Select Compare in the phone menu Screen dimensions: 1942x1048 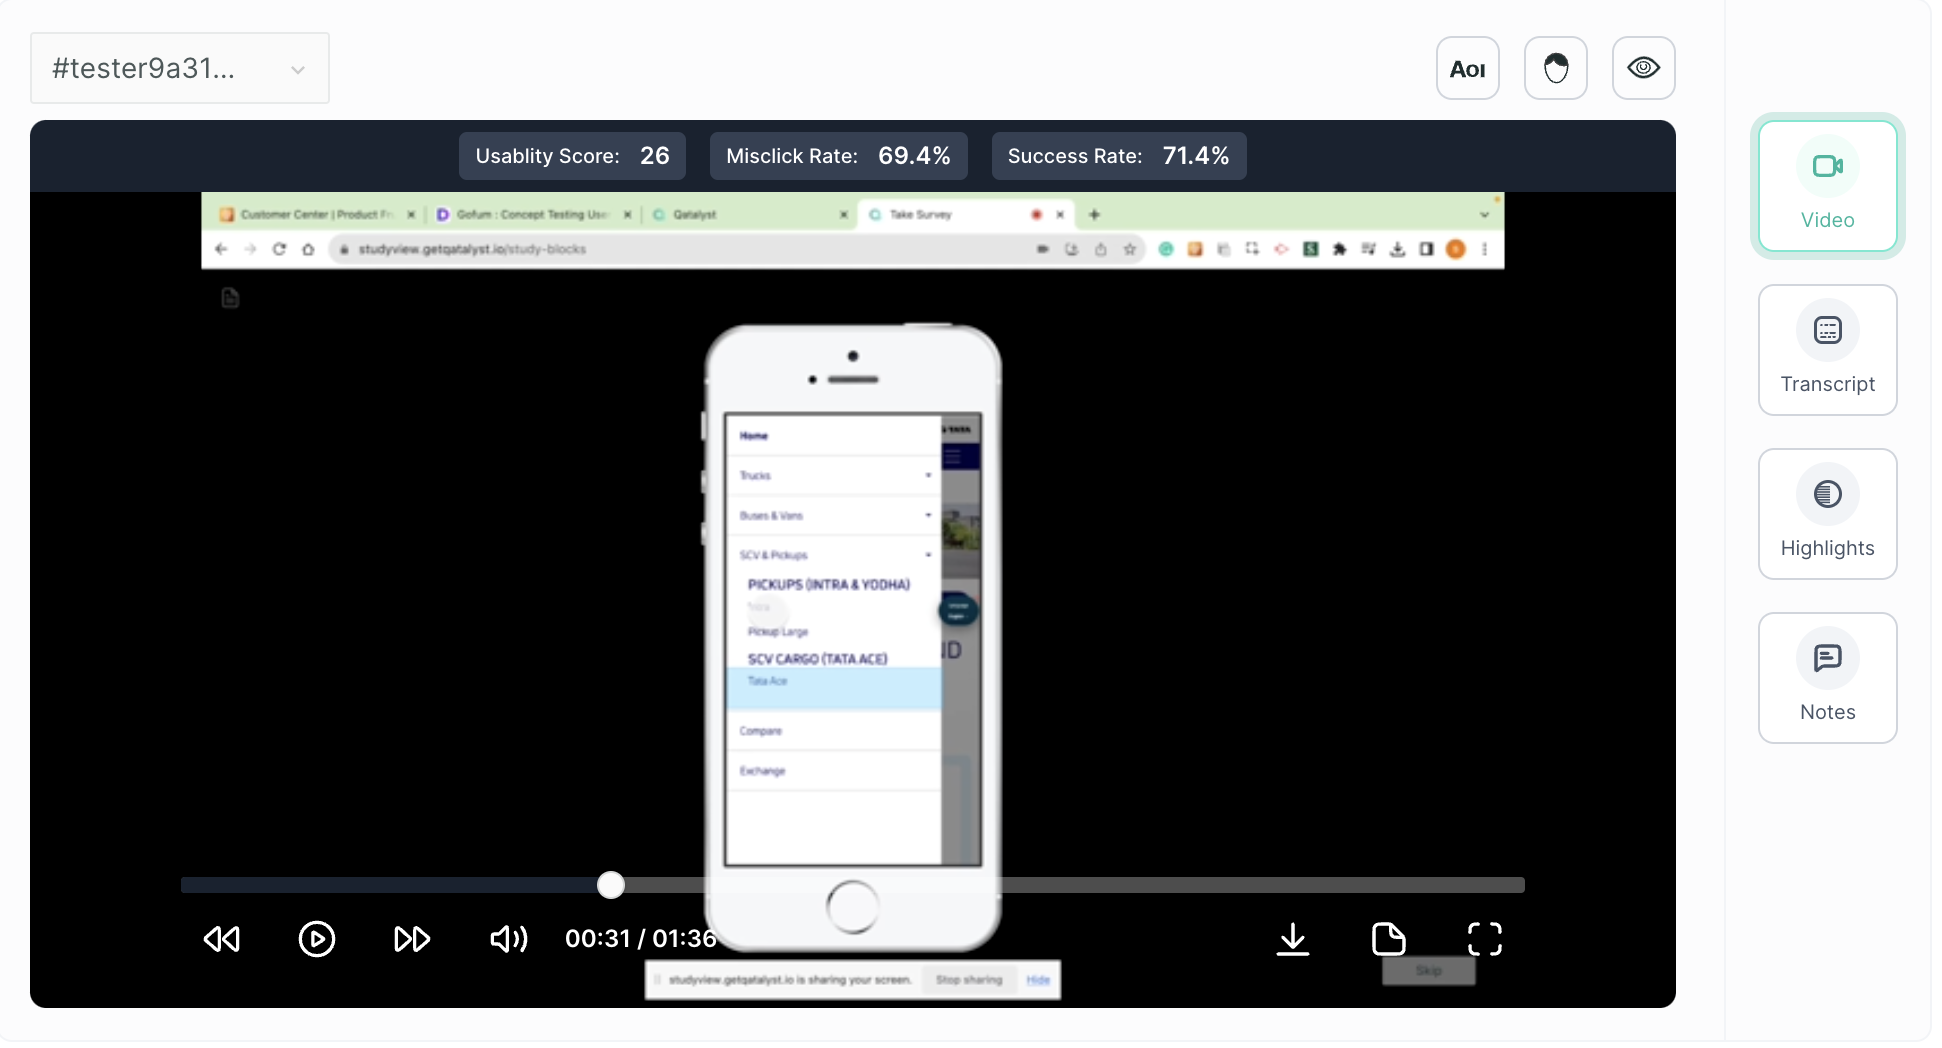point(833,731)
